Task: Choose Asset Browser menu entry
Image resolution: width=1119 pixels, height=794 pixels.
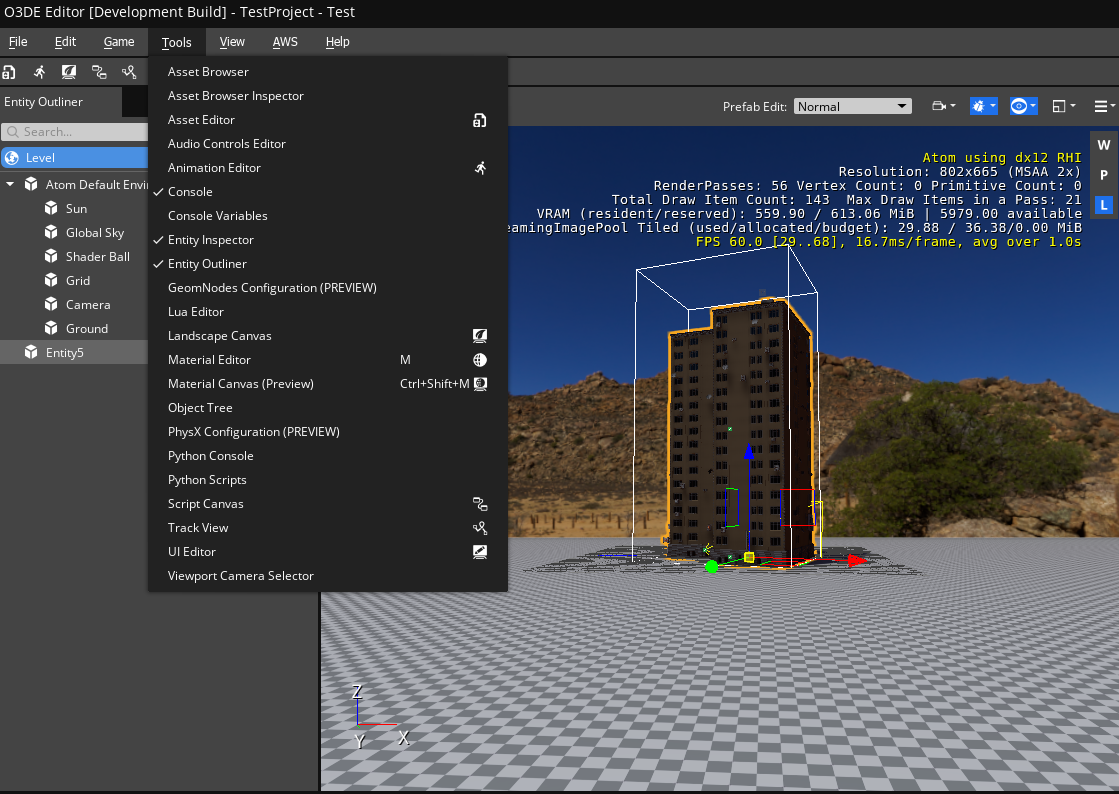Action: (328, 72)
